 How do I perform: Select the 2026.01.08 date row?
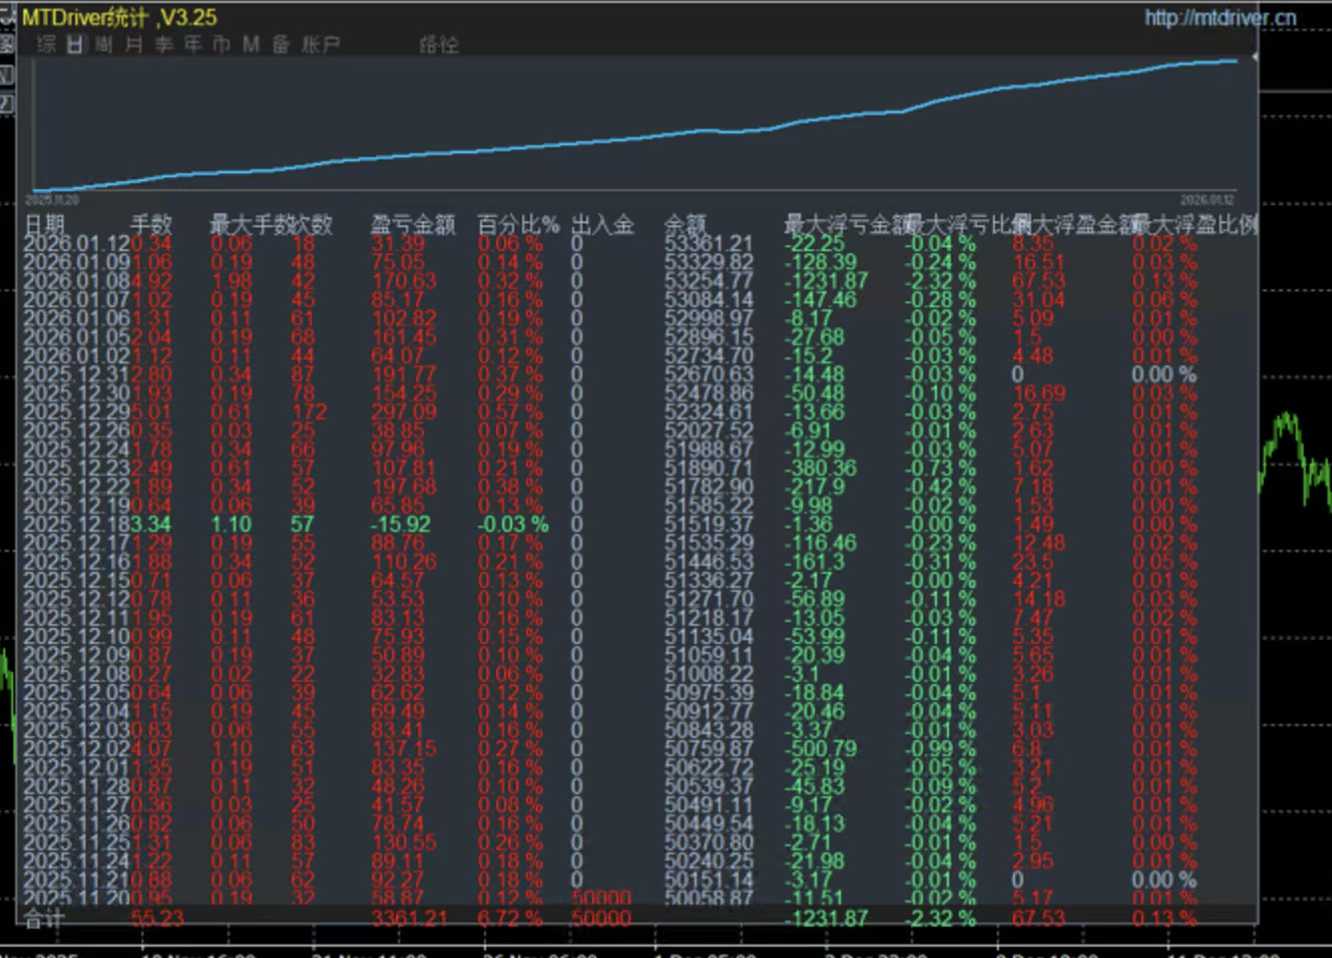click(x=76, y=281)
